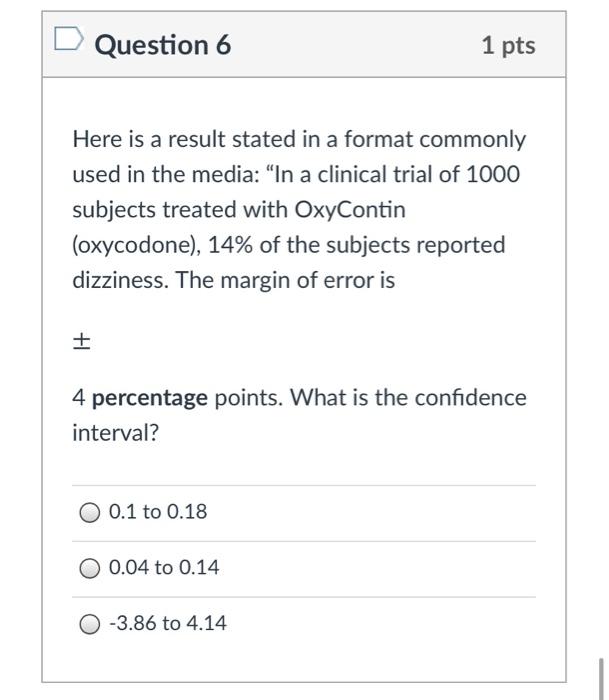Viewport: 609px width, 700px height.
Task: Click the '(oxycodone),' text in the question
Action: tap(137, 246)
